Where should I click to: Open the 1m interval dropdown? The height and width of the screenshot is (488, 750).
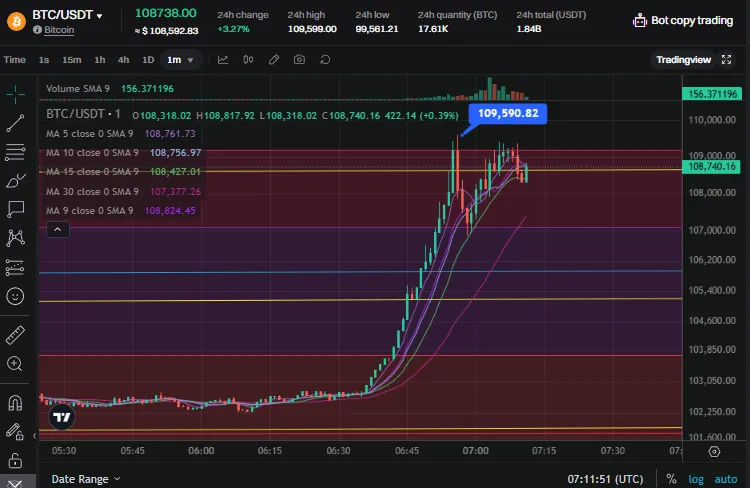180,60
